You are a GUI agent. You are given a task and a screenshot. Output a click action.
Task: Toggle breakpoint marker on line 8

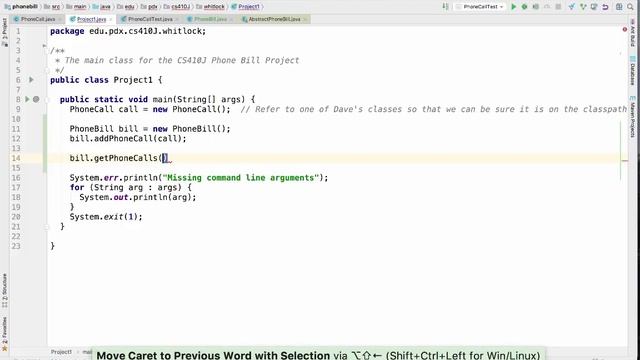(36, 99)
